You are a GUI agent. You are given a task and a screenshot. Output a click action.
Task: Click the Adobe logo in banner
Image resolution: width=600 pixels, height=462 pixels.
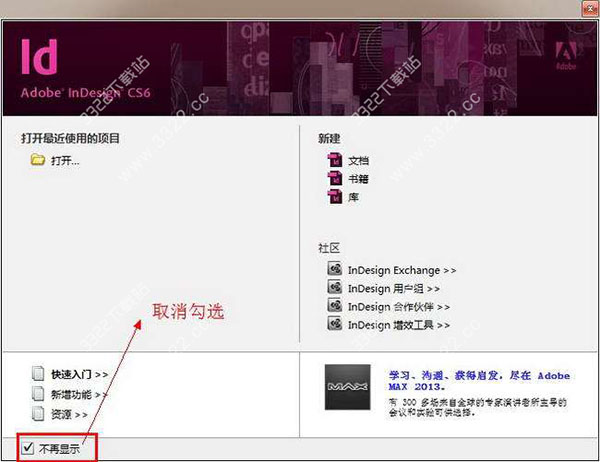pyautogui.click(x=566, y=56)
